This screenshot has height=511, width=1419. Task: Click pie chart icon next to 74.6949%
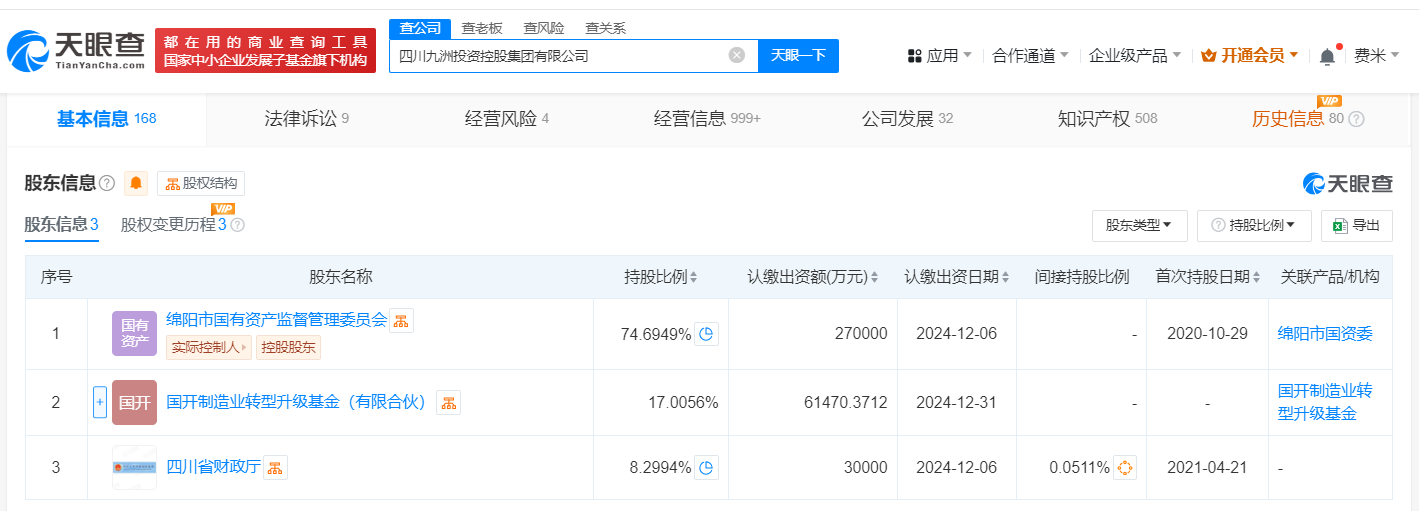[x=707, y=334]
